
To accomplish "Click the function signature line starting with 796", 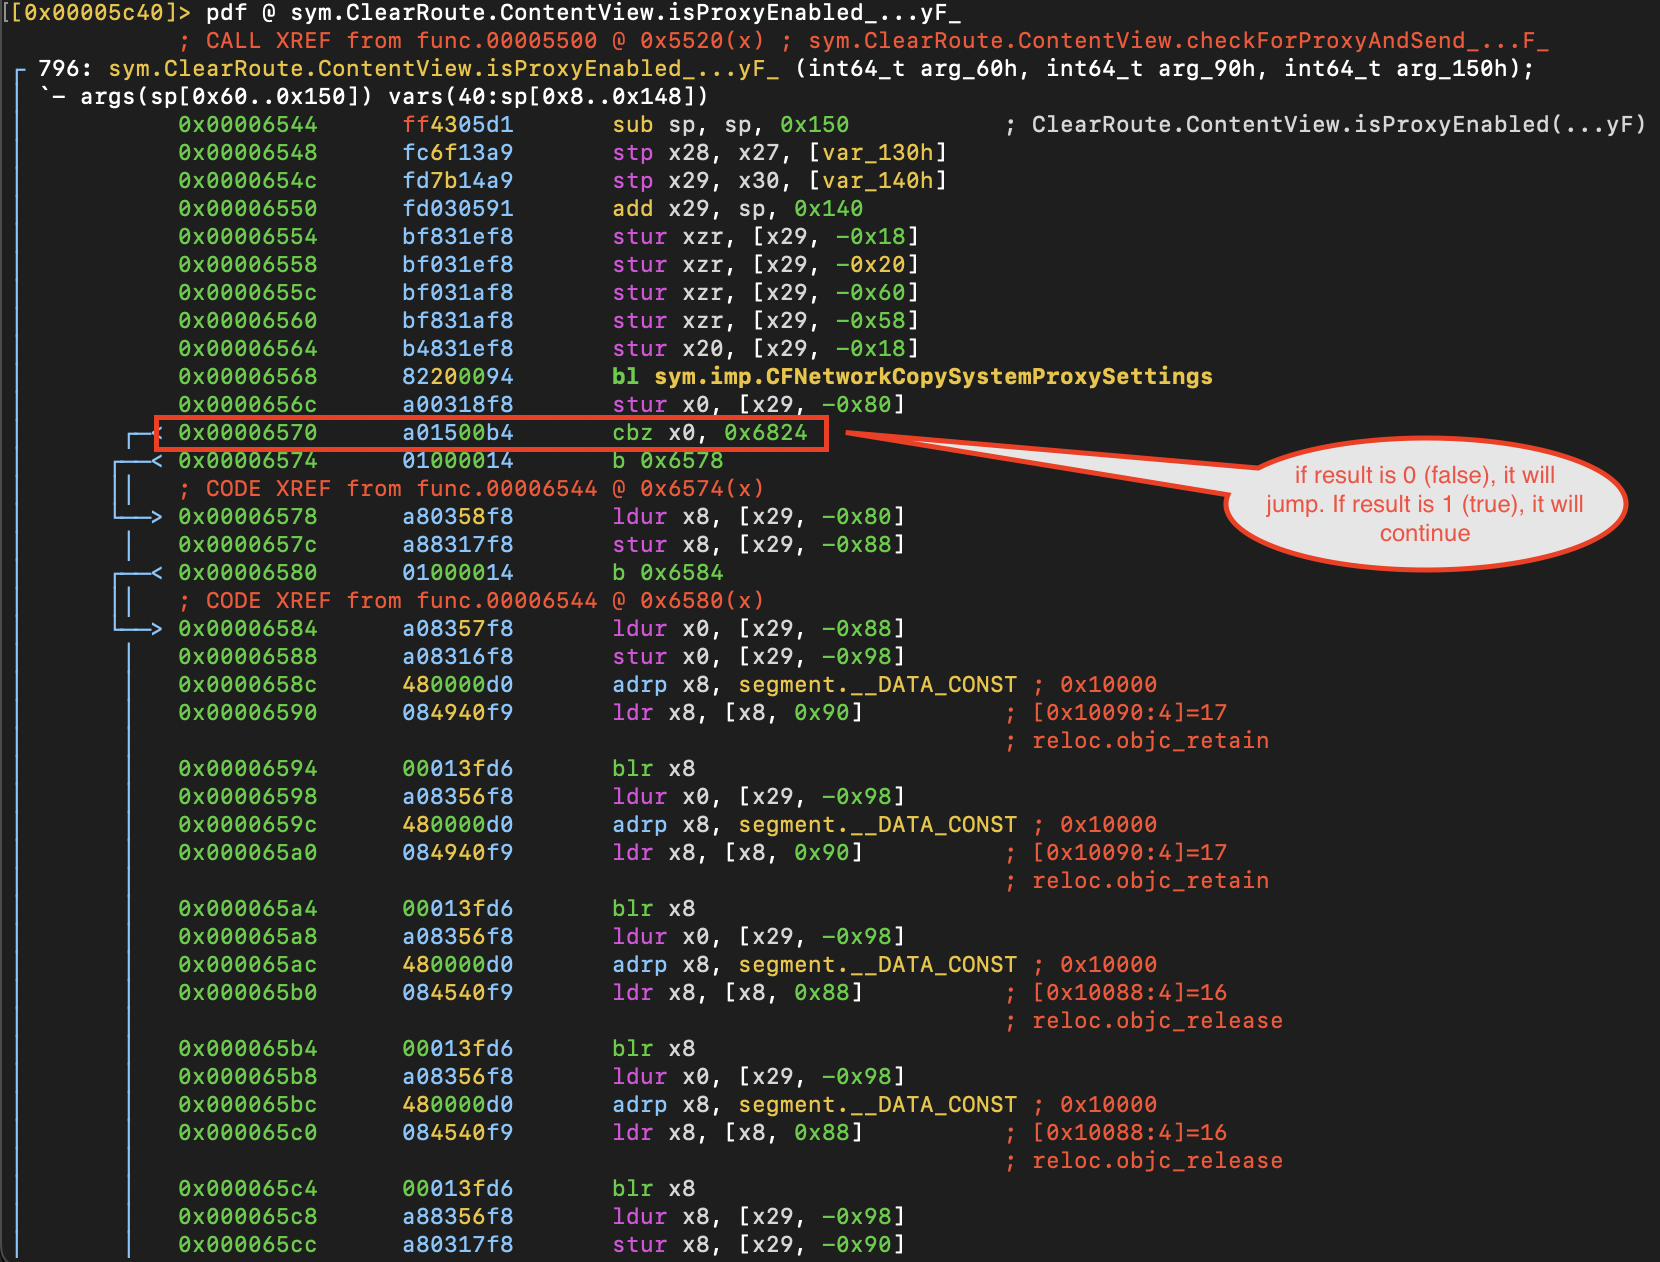I will 785,69.
